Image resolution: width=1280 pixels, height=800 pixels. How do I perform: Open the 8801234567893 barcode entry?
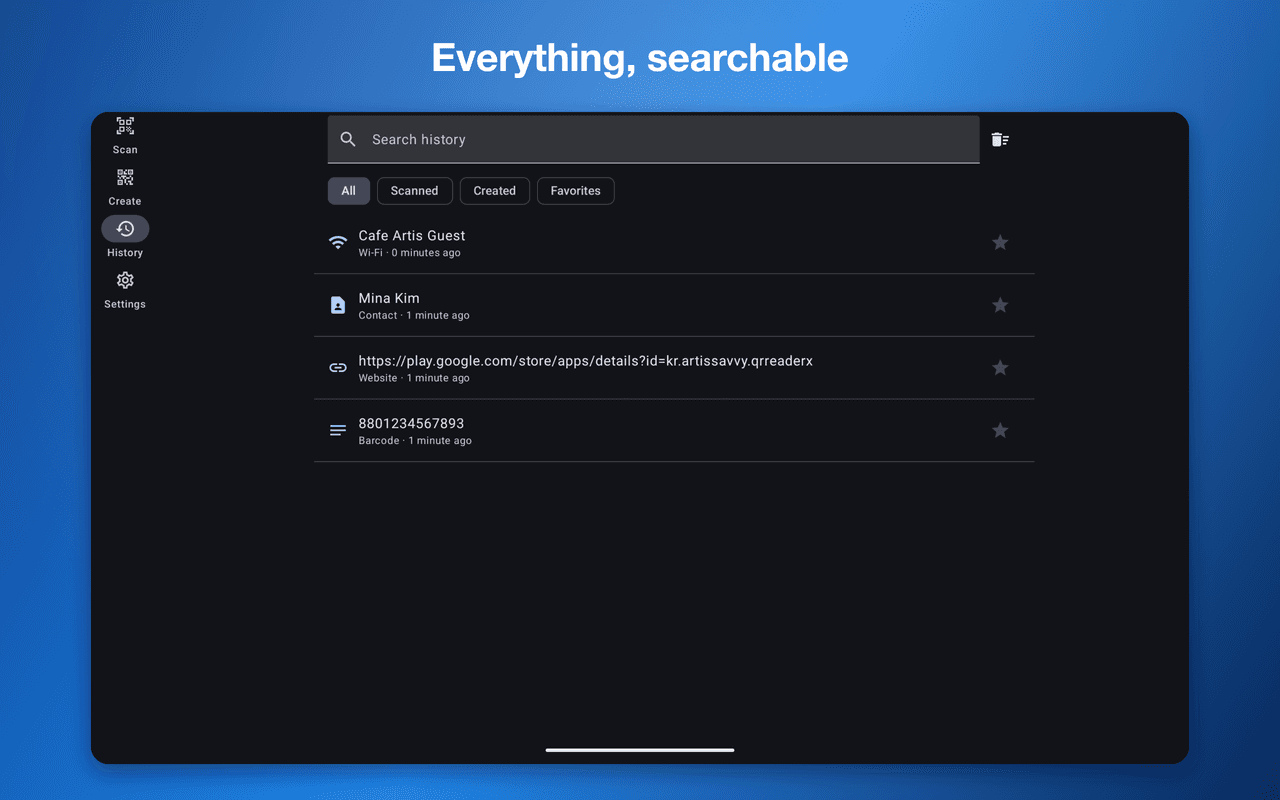pyautogui.click(x=674, y=430)
